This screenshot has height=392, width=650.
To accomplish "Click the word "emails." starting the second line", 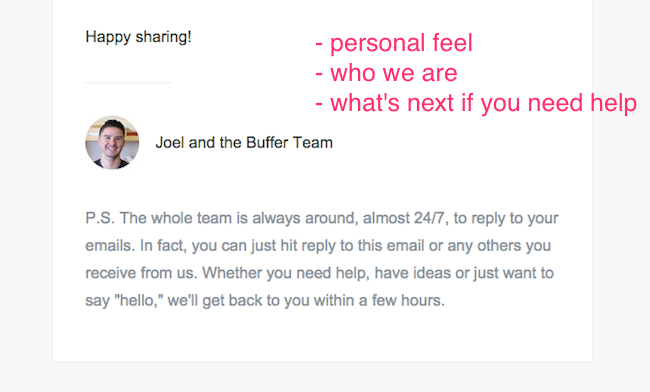I will pyautogui.click(x=110, y=245).
